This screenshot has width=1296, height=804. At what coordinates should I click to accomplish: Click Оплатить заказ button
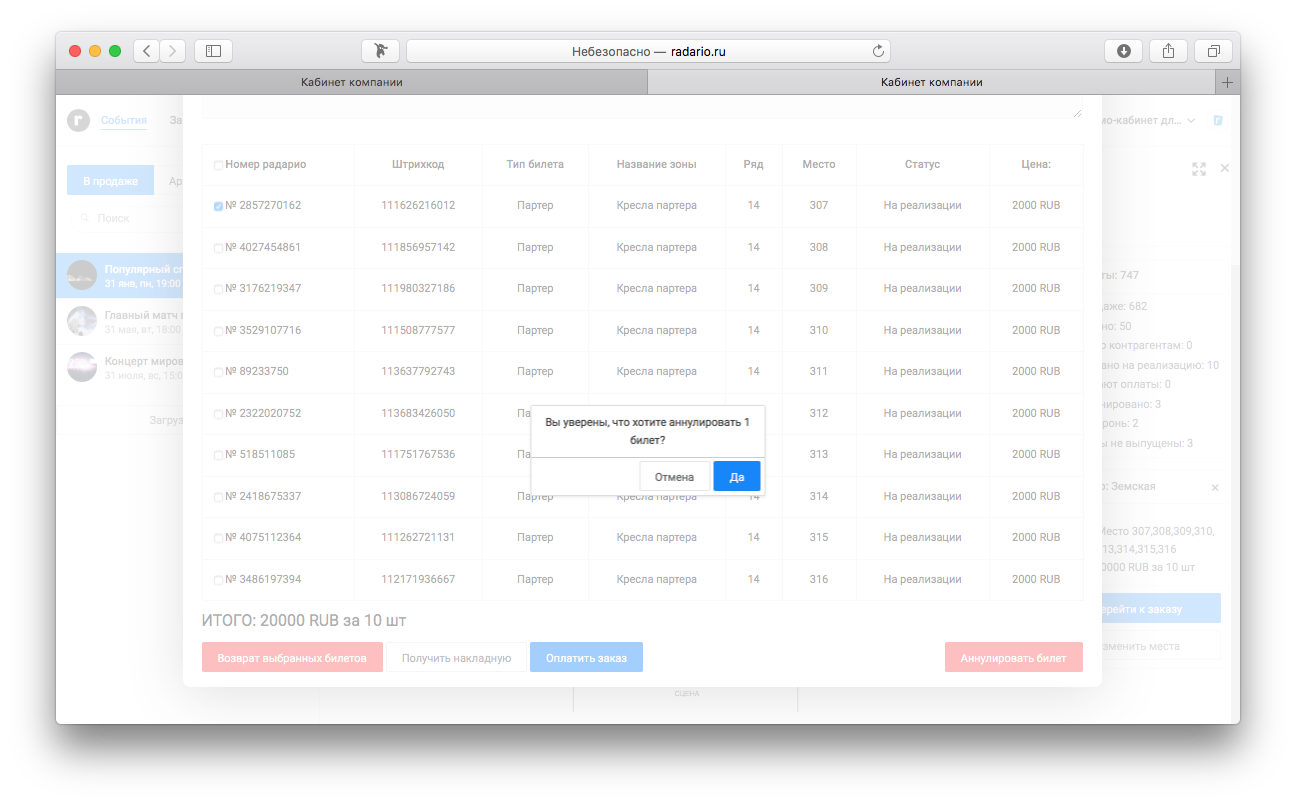tap(586, 657)
